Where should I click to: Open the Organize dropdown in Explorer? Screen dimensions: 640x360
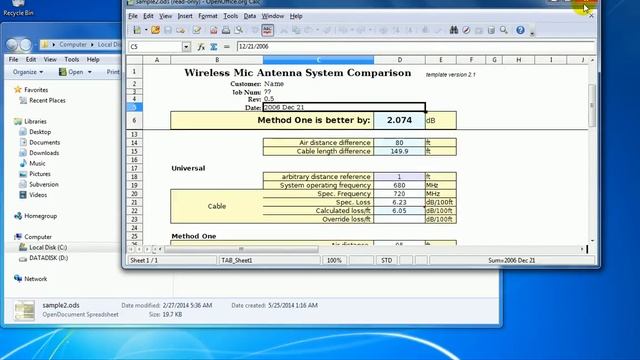click(28, 72)
